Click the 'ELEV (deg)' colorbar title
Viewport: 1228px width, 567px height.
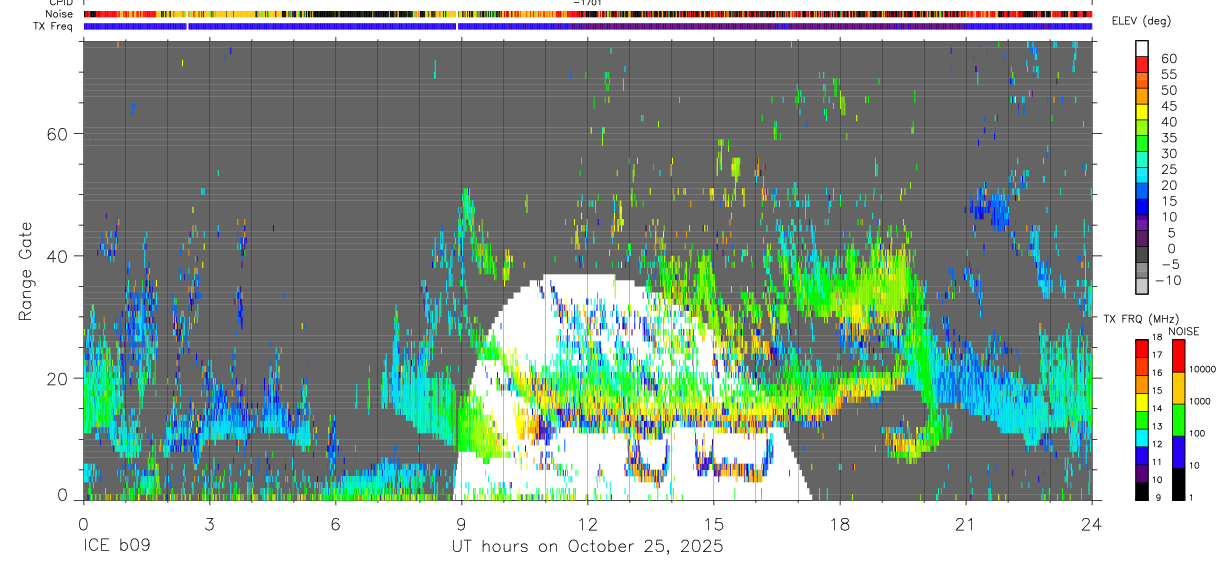coord(1141,21)
